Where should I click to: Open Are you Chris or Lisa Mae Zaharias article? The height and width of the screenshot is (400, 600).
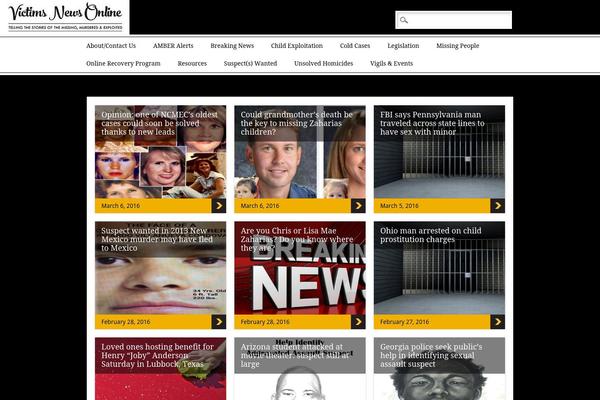click(x=297, y=239)
